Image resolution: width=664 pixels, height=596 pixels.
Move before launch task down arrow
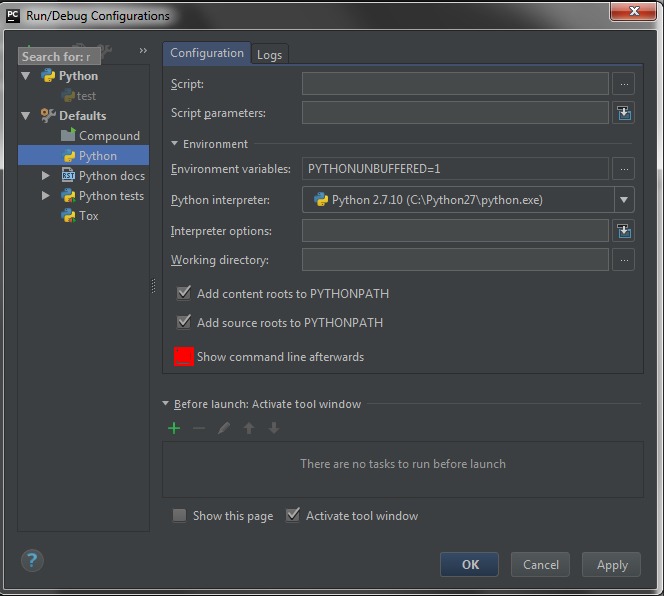point(274,428)
